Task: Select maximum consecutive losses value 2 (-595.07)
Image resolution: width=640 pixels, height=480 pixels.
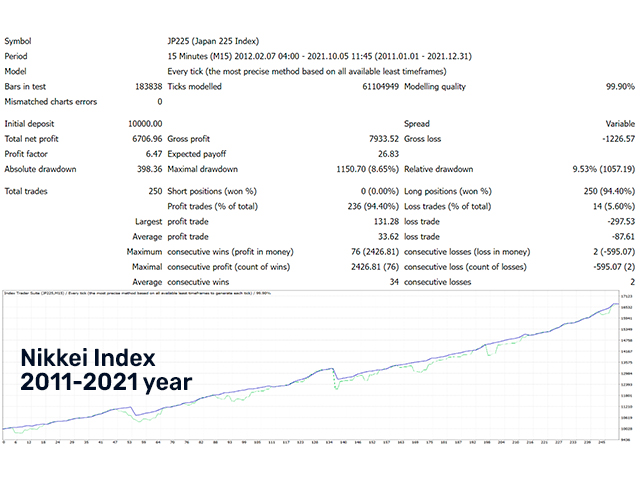Action: tap(614, 252)
